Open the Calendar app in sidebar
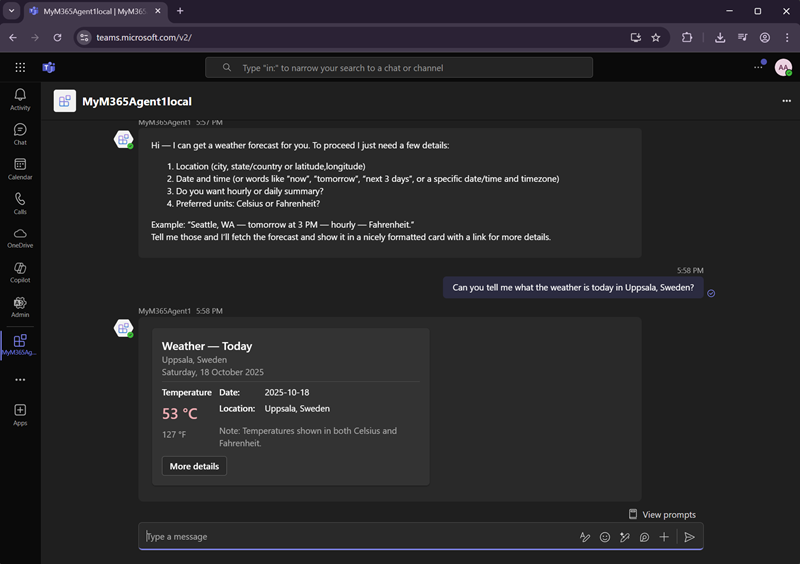Viewport: 800px width, 564px height. pos(20,168)
